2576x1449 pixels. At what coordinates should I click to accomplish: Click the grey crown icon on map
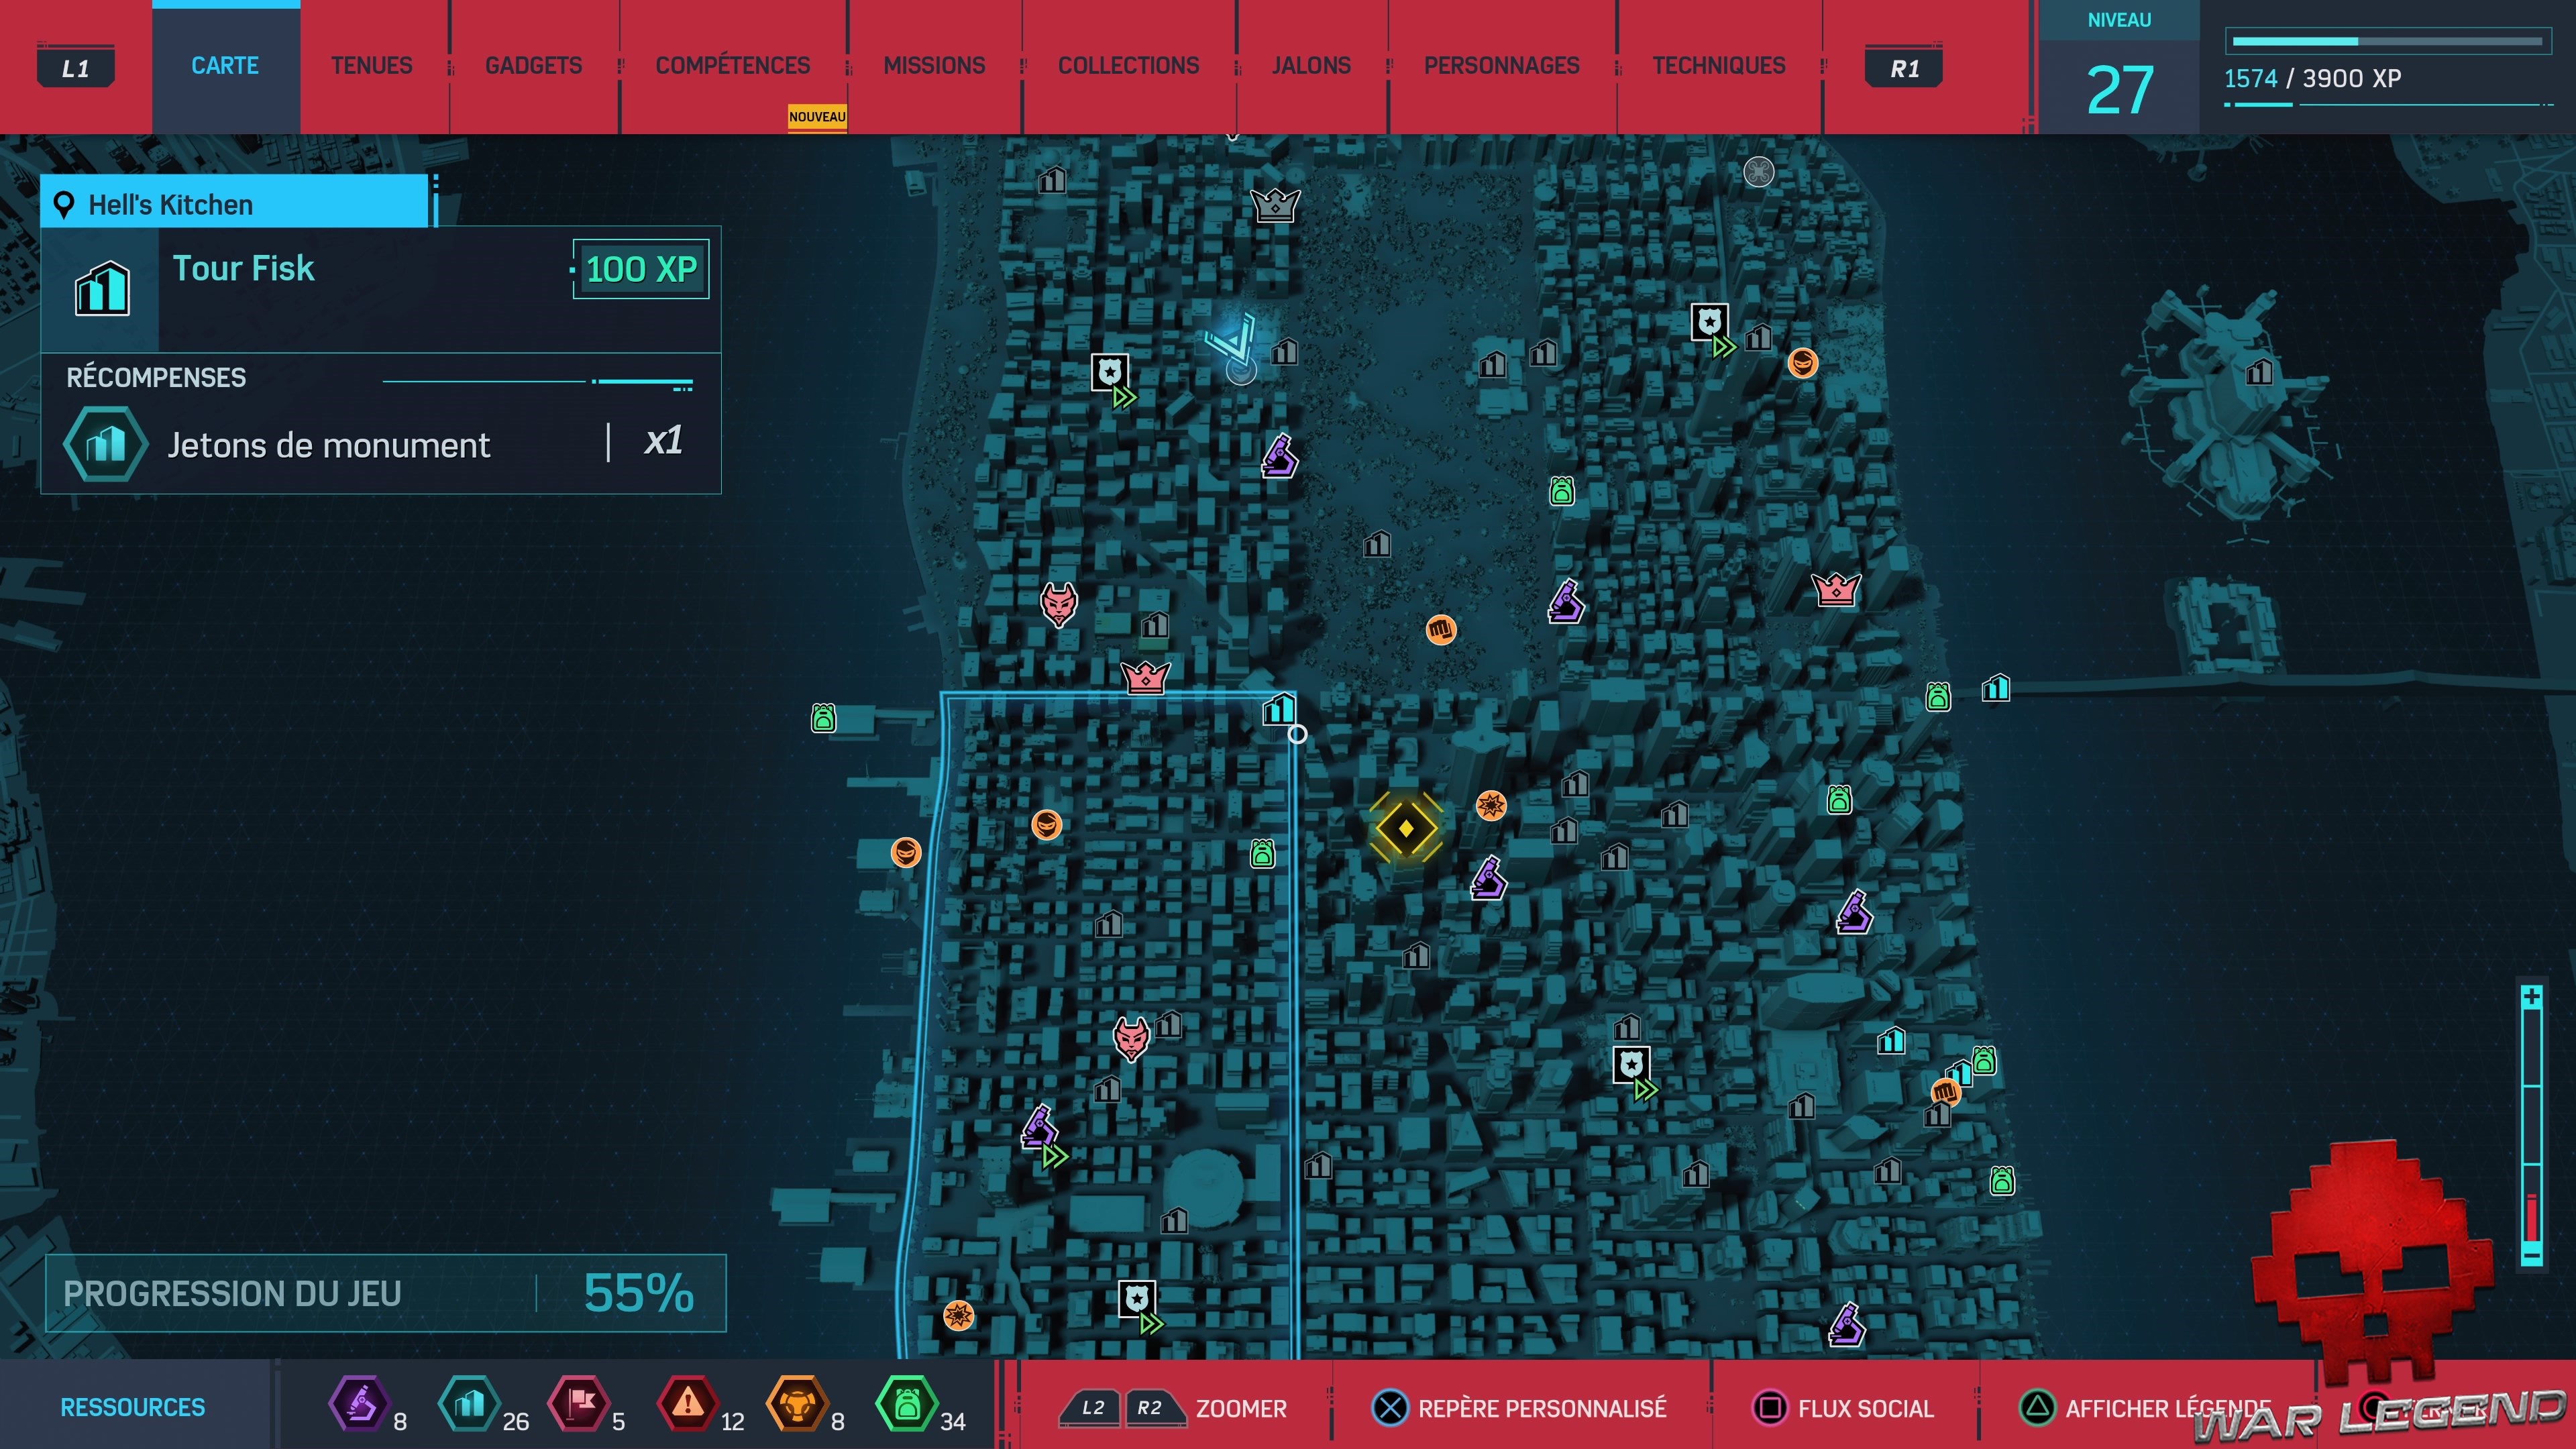(x=1275, y=205)
